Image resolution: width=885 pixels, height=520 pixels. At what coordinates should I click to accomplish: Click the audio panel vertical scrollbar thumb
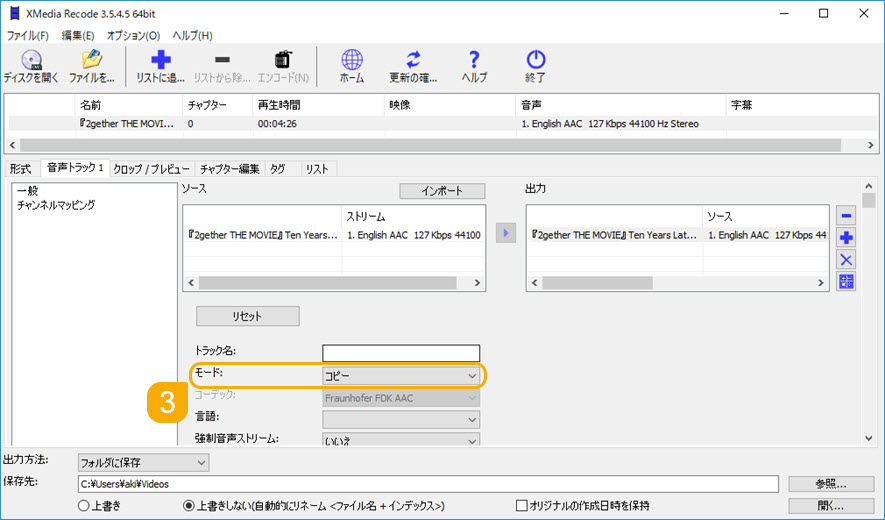coord(869,201)
